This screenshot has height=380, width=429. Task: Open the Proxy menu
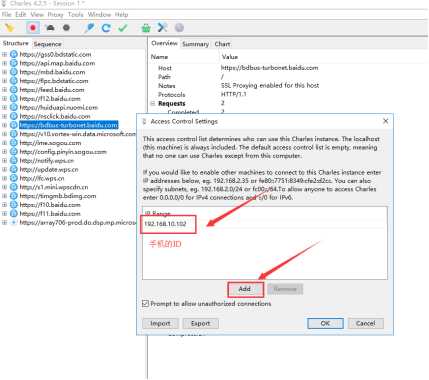pos(55,14)
